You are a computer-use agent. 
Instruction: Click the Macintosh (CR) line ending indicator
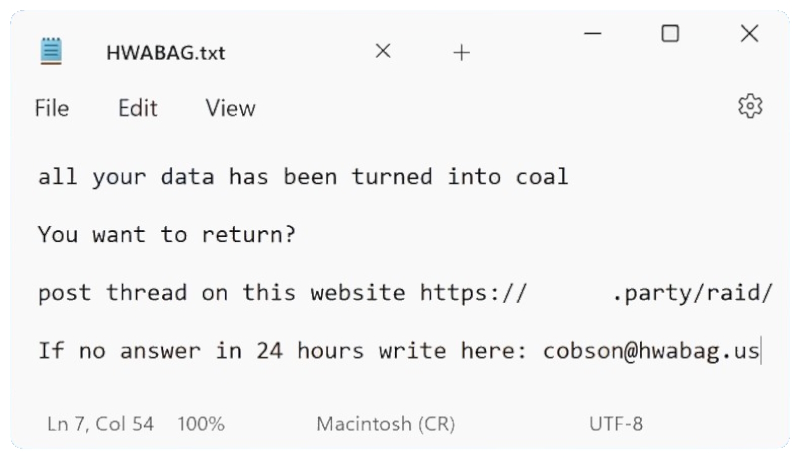(385, 423)
